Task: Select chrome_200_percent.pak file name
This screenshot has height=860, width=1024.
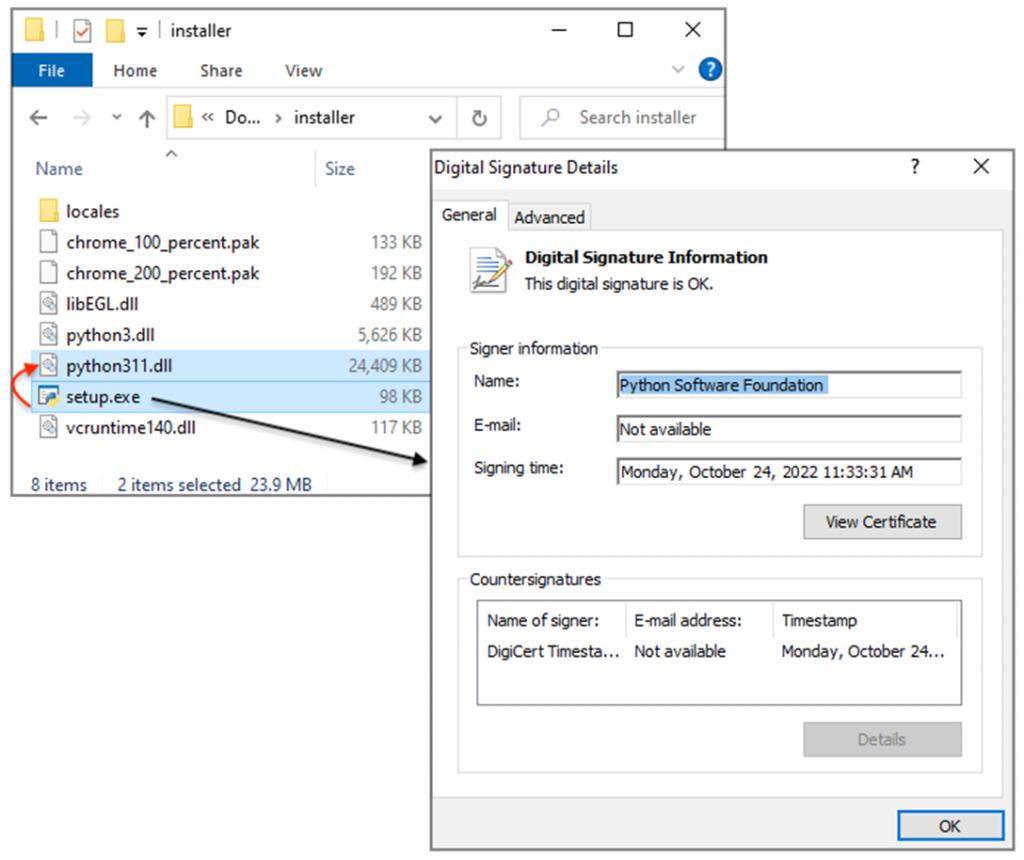Action: point(163,274)
